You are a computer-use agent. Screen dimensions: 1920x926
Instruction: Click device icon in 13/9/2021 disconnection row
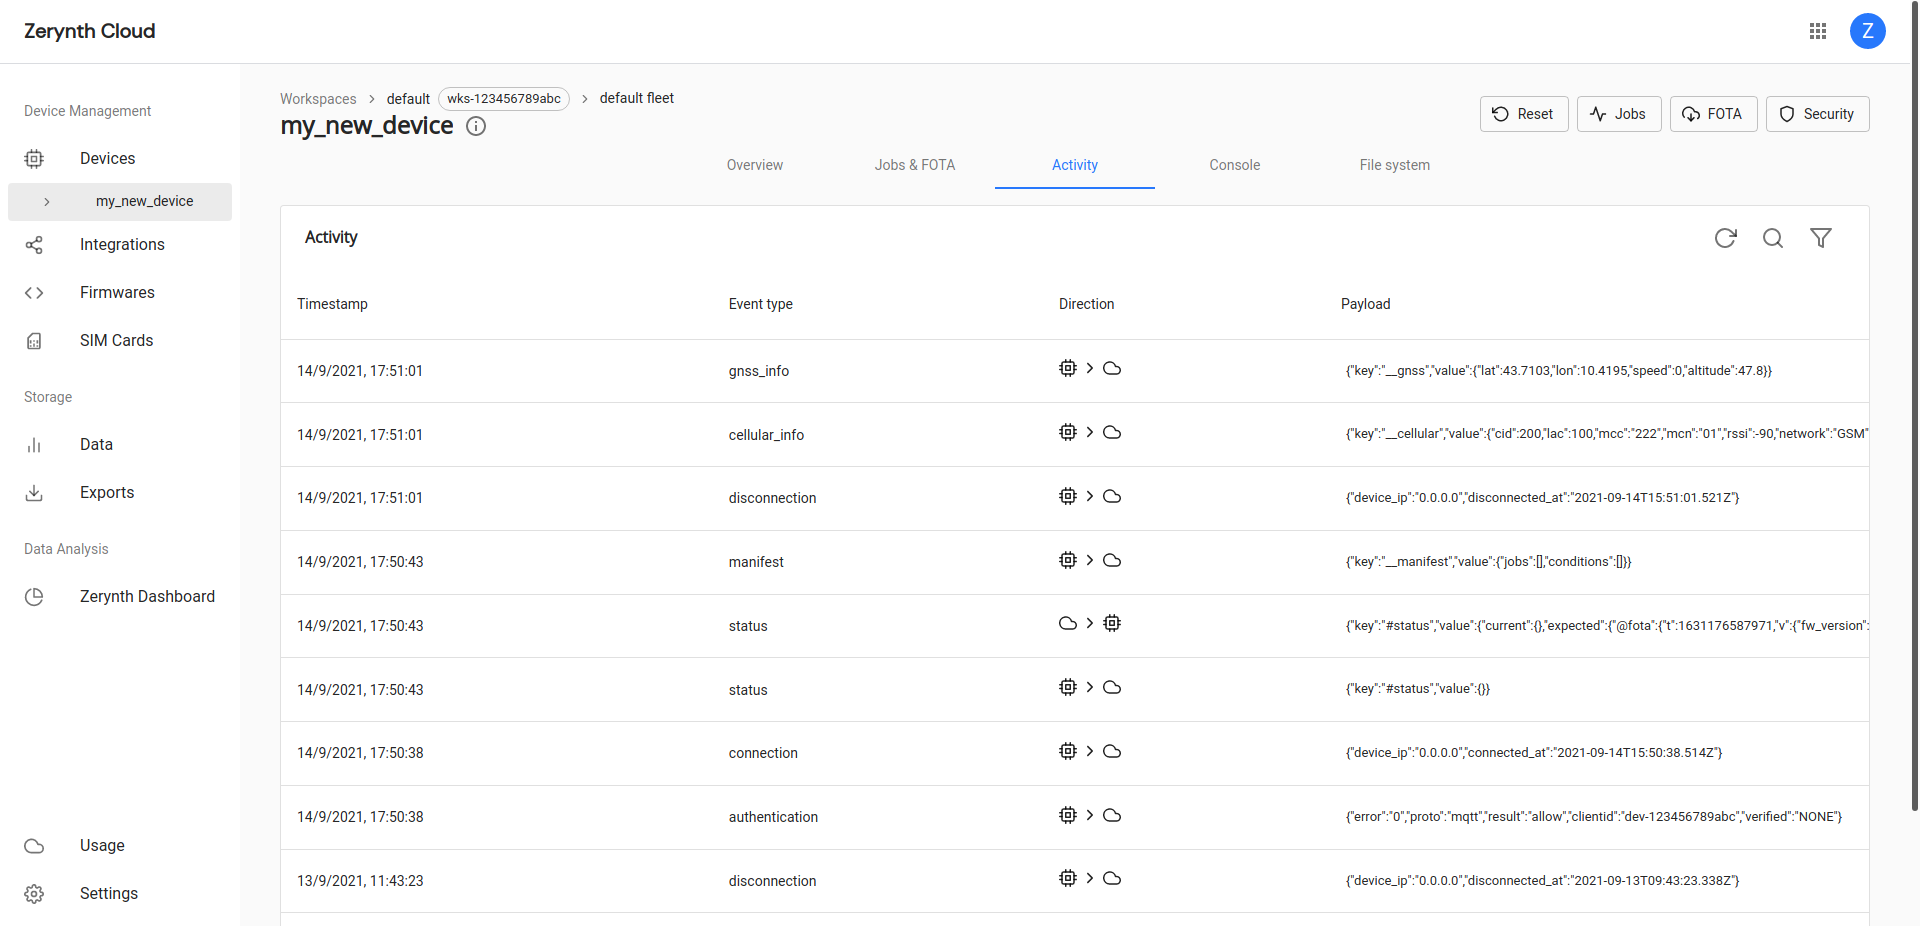click(1068, 878)
